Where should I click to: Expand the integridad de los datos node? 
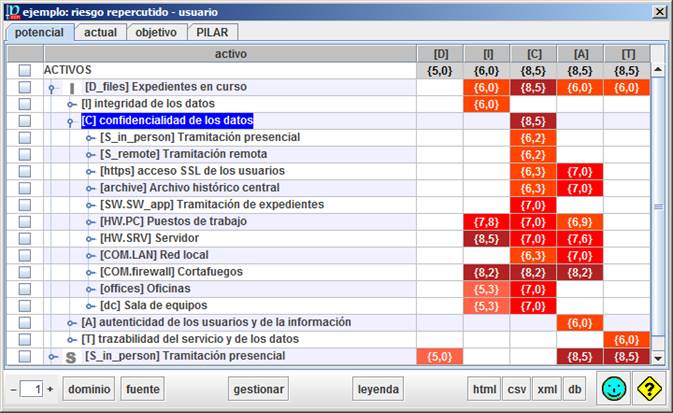[x=71, y=104]
